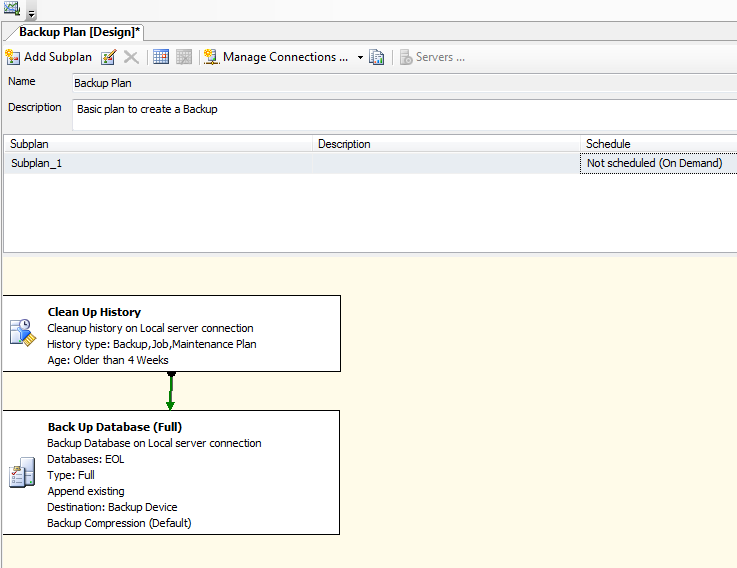Open the Subplan Schedule calendar icon
This screenshot has height=568, width=737.
[x=161, y=57]
